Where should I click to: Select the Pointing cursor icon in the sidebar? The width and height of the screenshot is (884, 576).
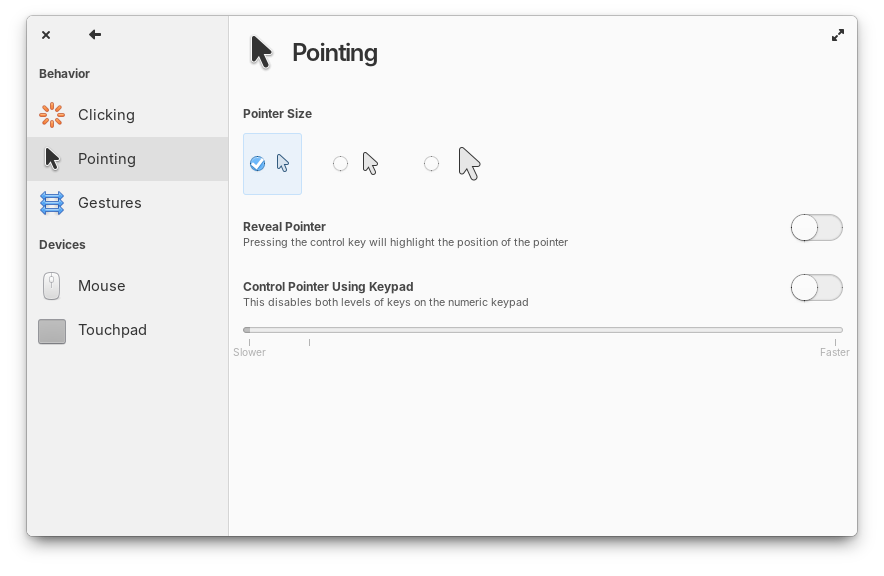point(51,158)
